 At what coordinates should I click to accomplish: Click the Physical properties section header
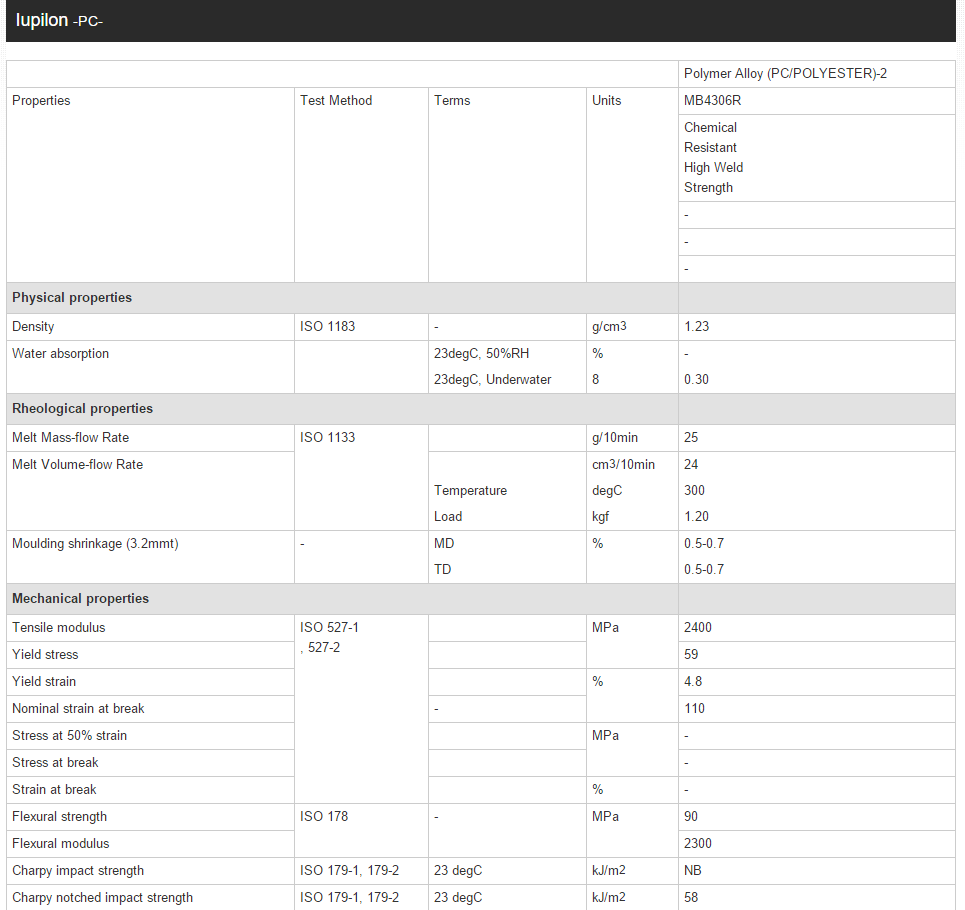[72, 298]
